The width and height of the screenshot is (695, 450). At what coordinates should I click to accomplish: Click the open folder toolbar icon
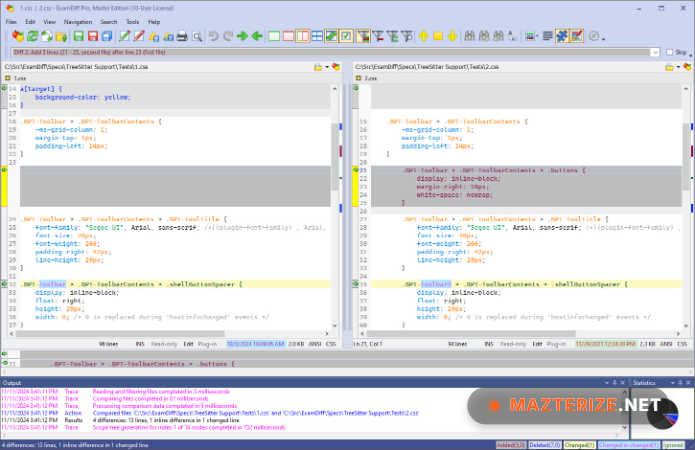pyautogui.click(x=61, y=36)
